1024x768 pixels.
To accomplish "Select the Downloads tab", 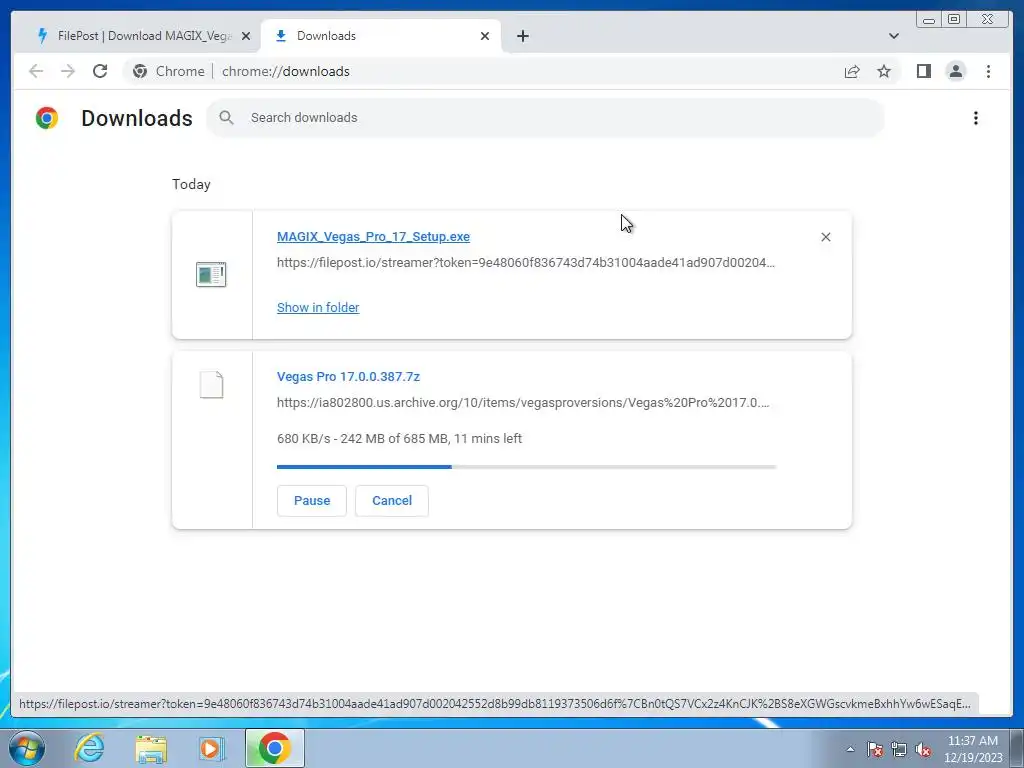I will [x=381, y=36].
